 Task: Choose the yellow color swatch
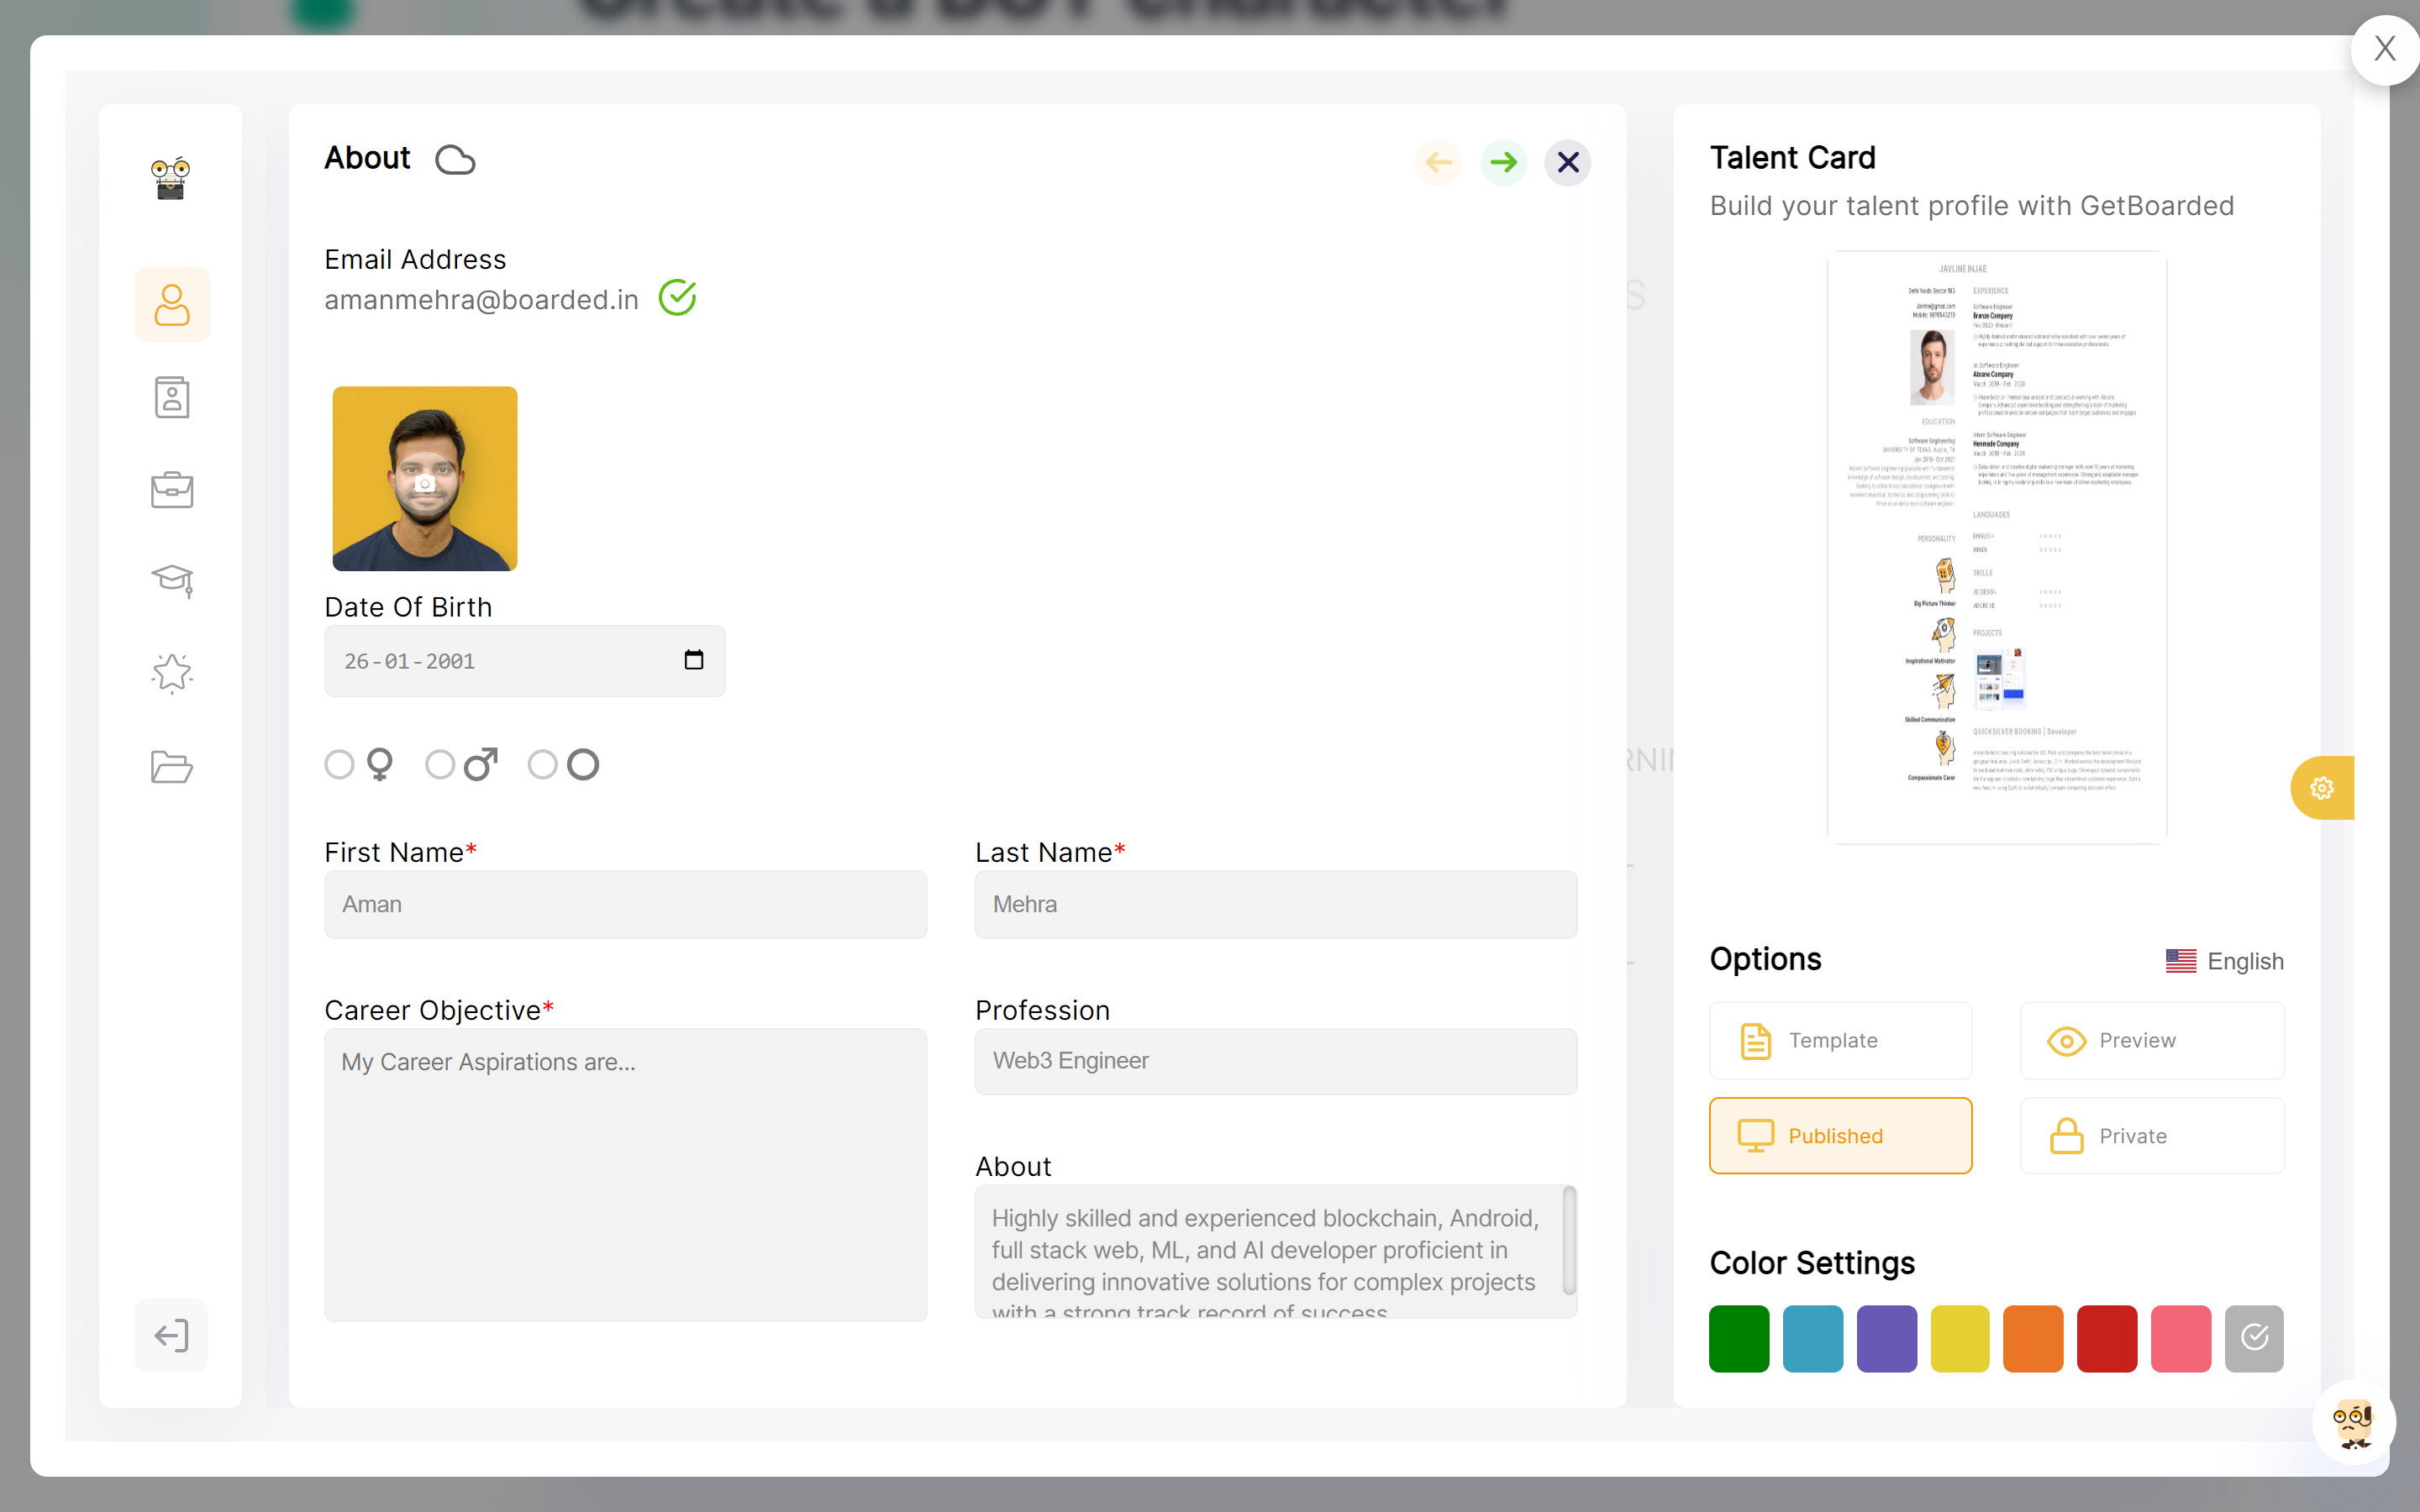coord(1960,1338)
